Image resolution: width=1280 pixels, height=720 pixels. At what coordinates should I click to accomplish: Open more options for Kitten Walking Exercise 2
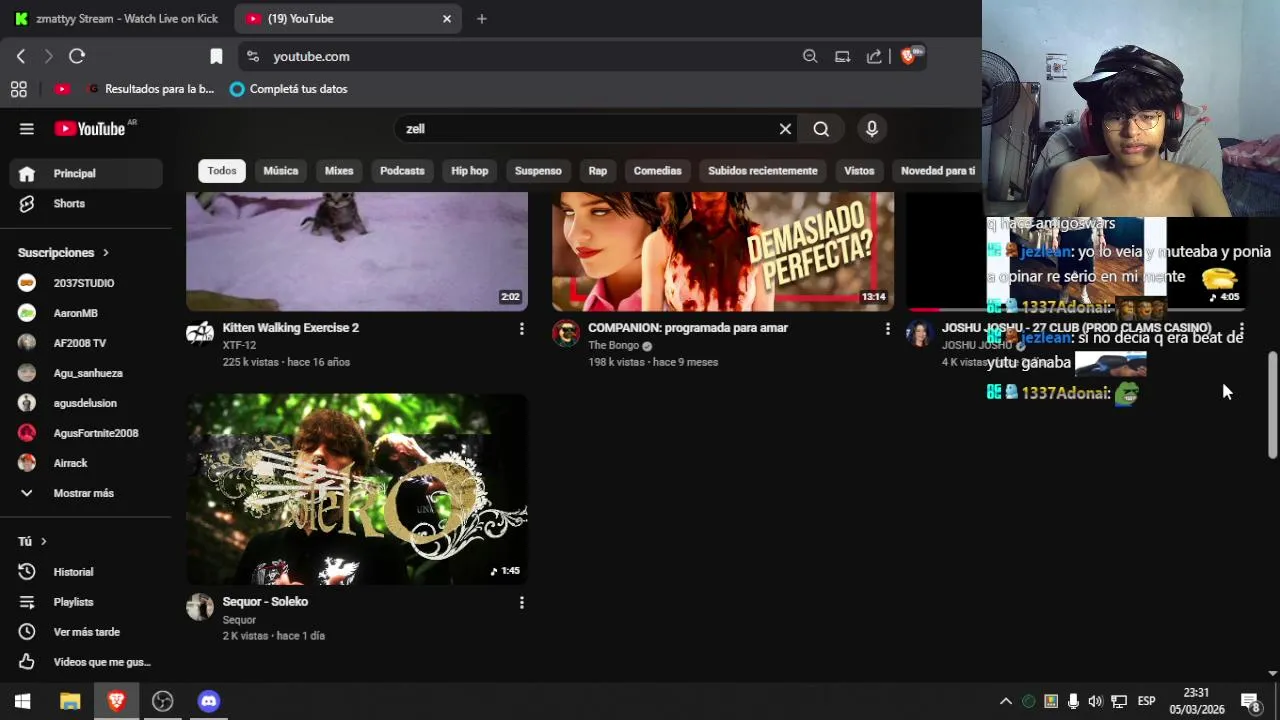521,329
